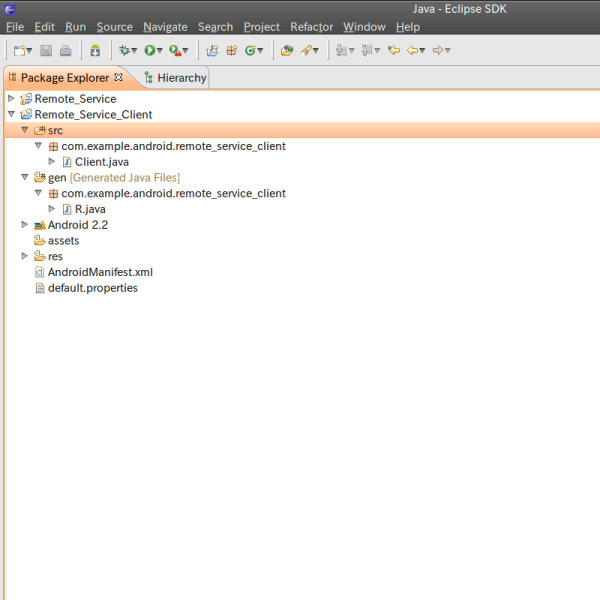Collapse the src folder node
The height and width of the screenshot is (600, 600).
[25, 130]
